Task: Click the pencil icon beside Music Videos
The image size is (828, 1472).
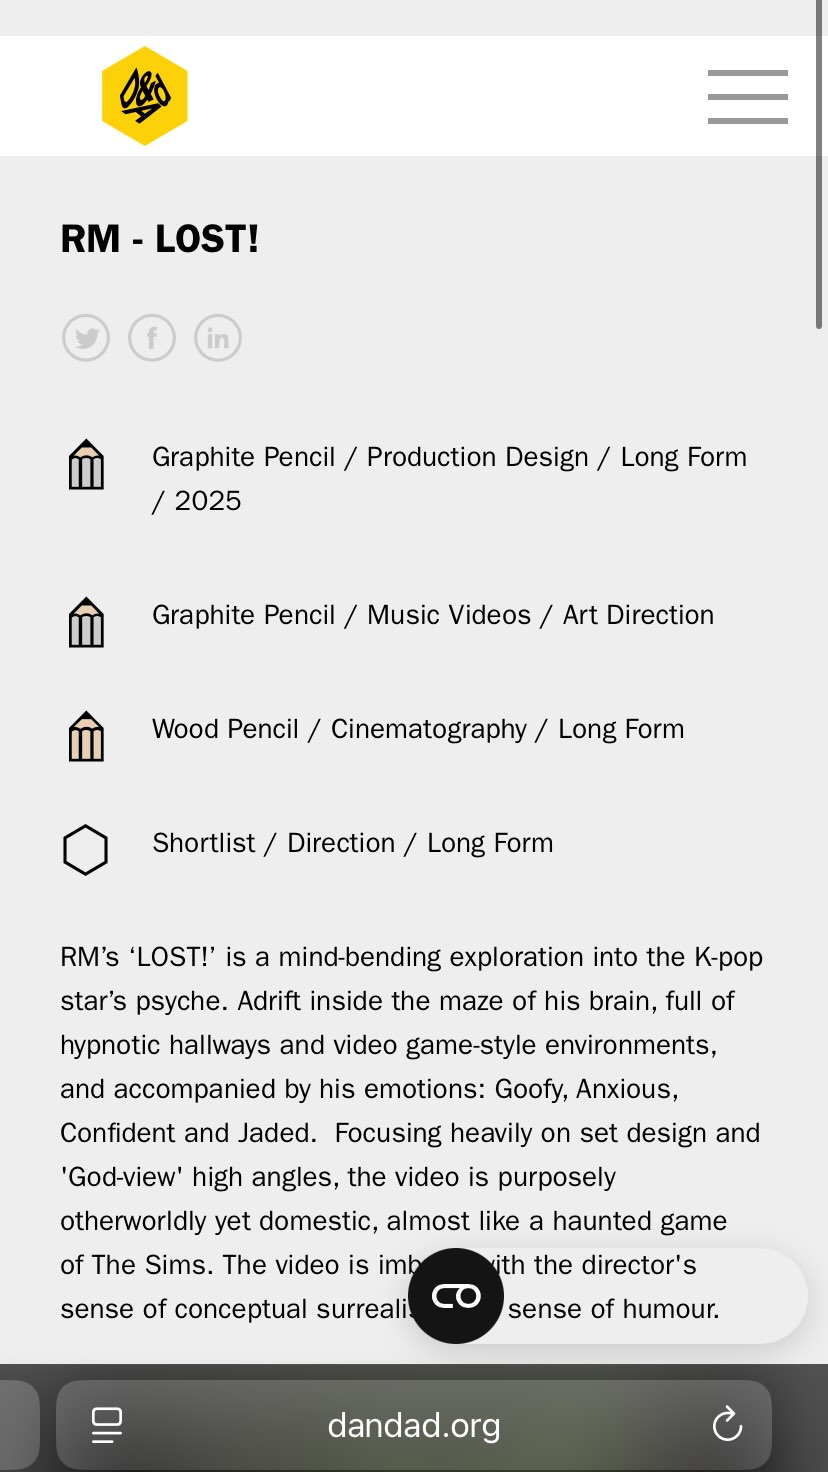Action: (x=86, y=622)
